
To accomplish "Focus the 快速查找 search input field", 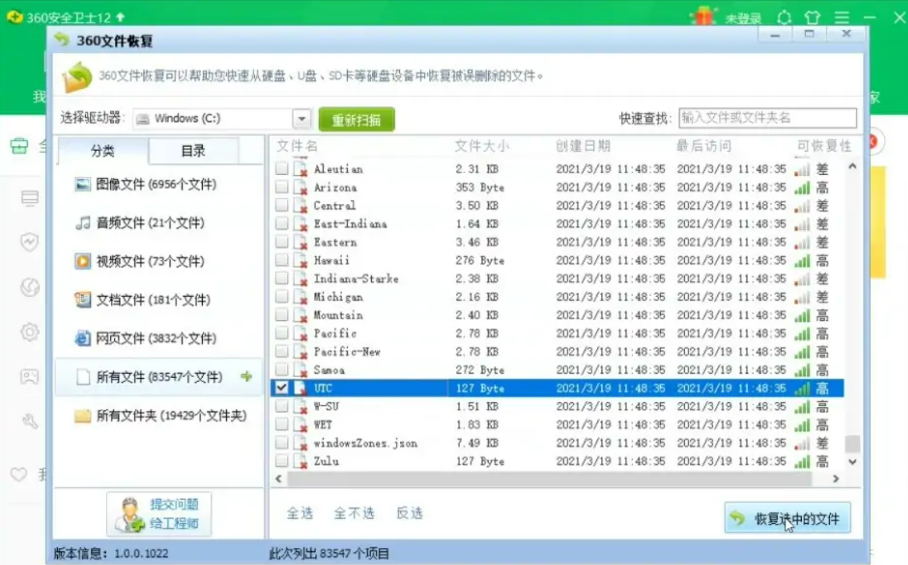I will pyautogui.click(x=767, y=118).
